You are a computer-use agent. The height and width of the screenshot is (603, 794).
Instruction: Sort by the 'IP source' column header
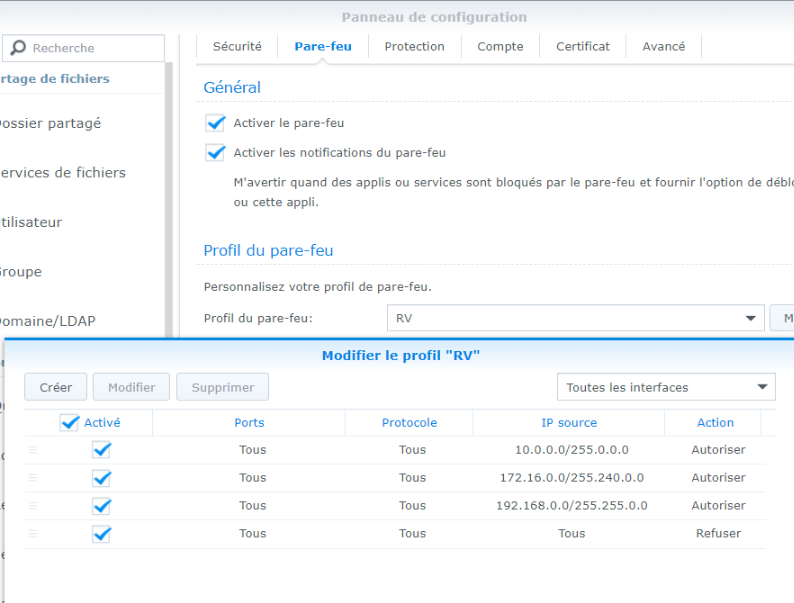tap(571, 423)
